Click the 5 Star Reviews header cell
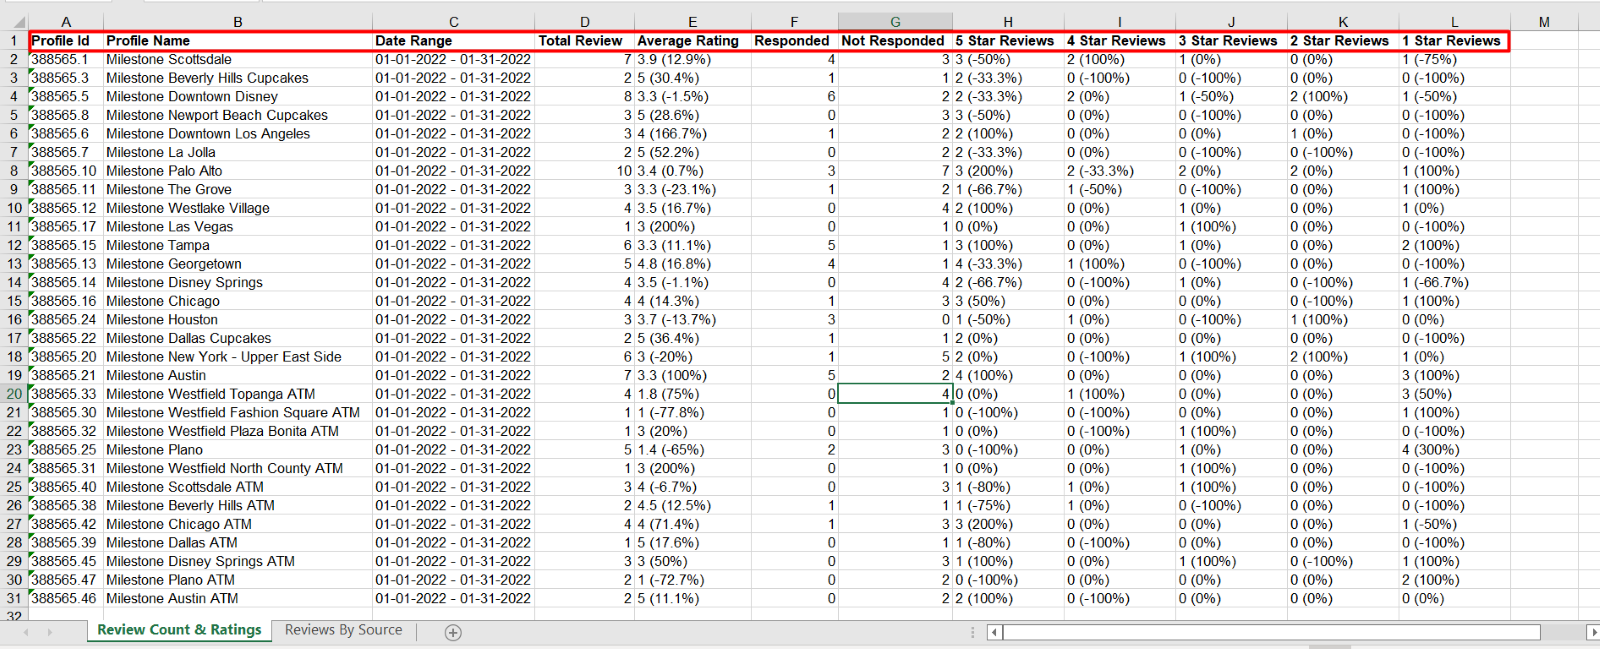This screenshot has width=1600, height=649. 1008,41
